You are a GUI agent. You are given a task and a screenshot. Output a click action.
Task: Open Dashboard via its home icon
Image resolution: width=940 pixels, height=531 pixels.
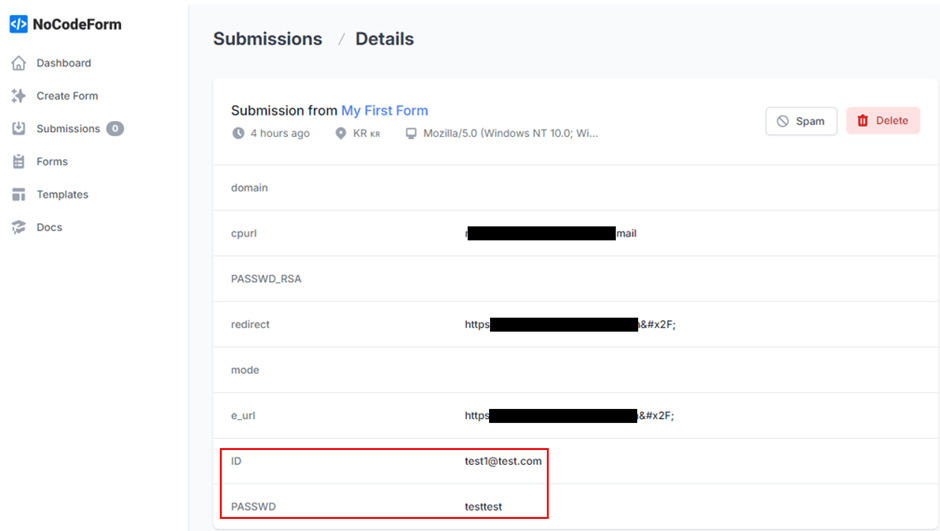[19, 63]
